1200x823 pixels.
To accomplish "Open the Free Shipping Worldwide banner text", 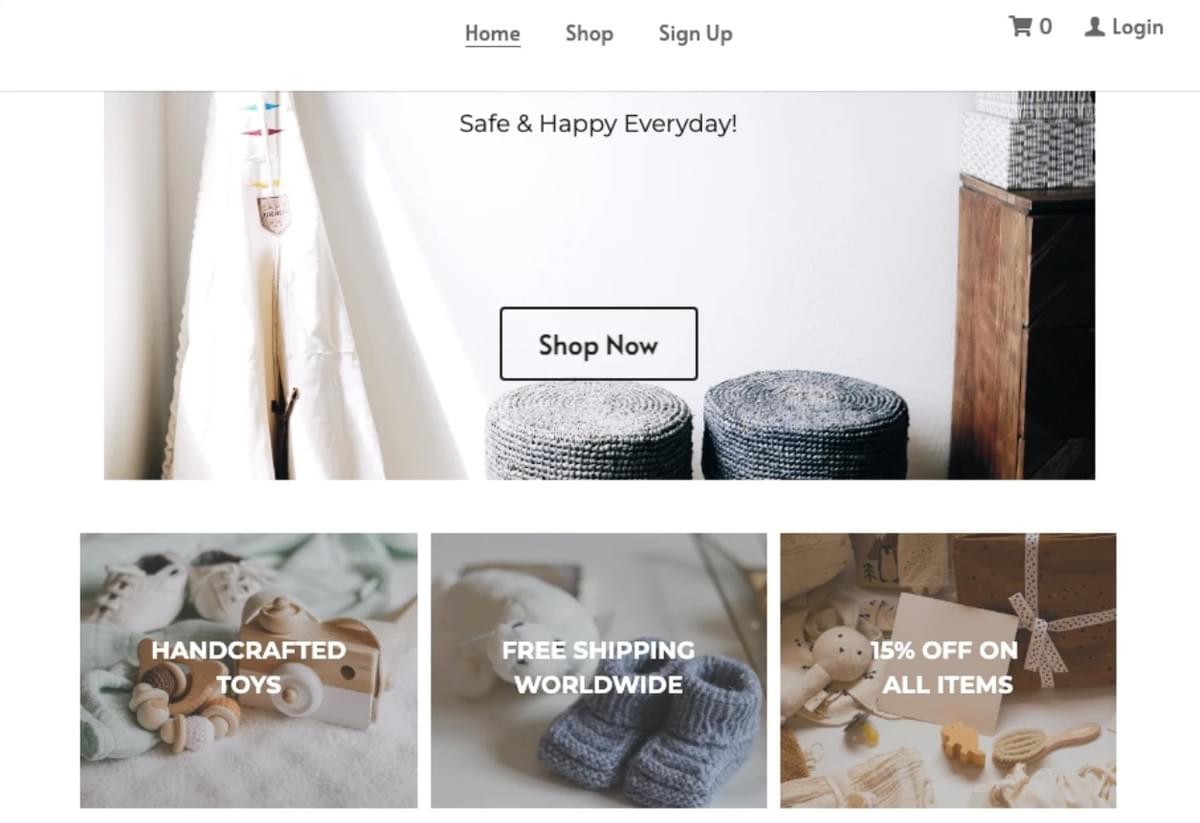I will 598,667.
